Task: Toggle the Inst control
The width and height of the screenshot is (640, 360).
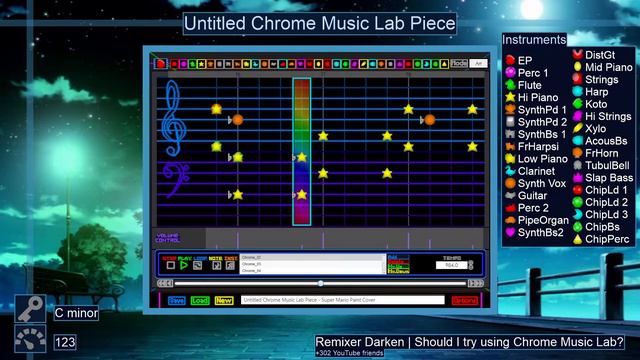Action: [x=230, y=265]
